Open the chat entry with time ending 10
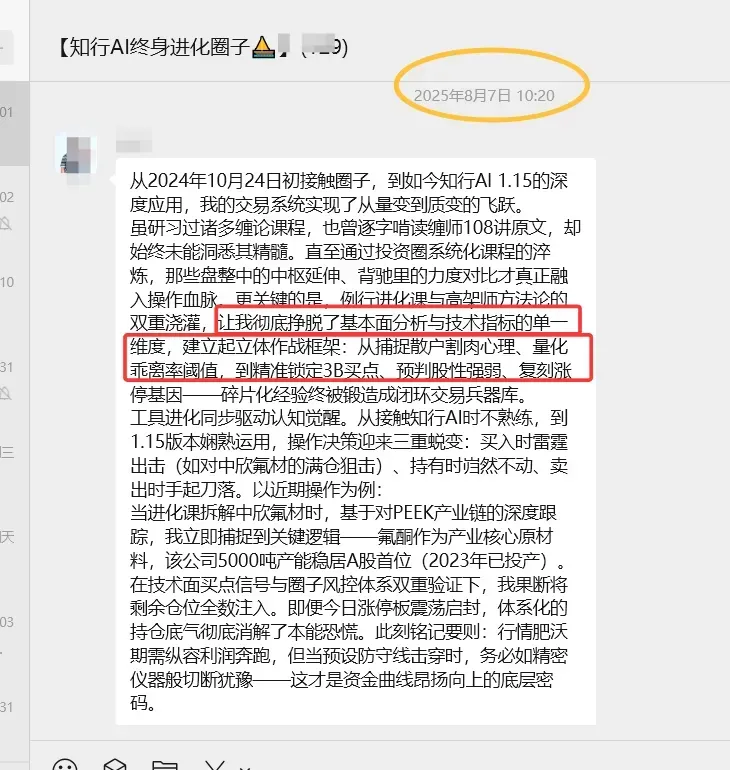This screenshot has height=770, width=730. coord(15,294)
